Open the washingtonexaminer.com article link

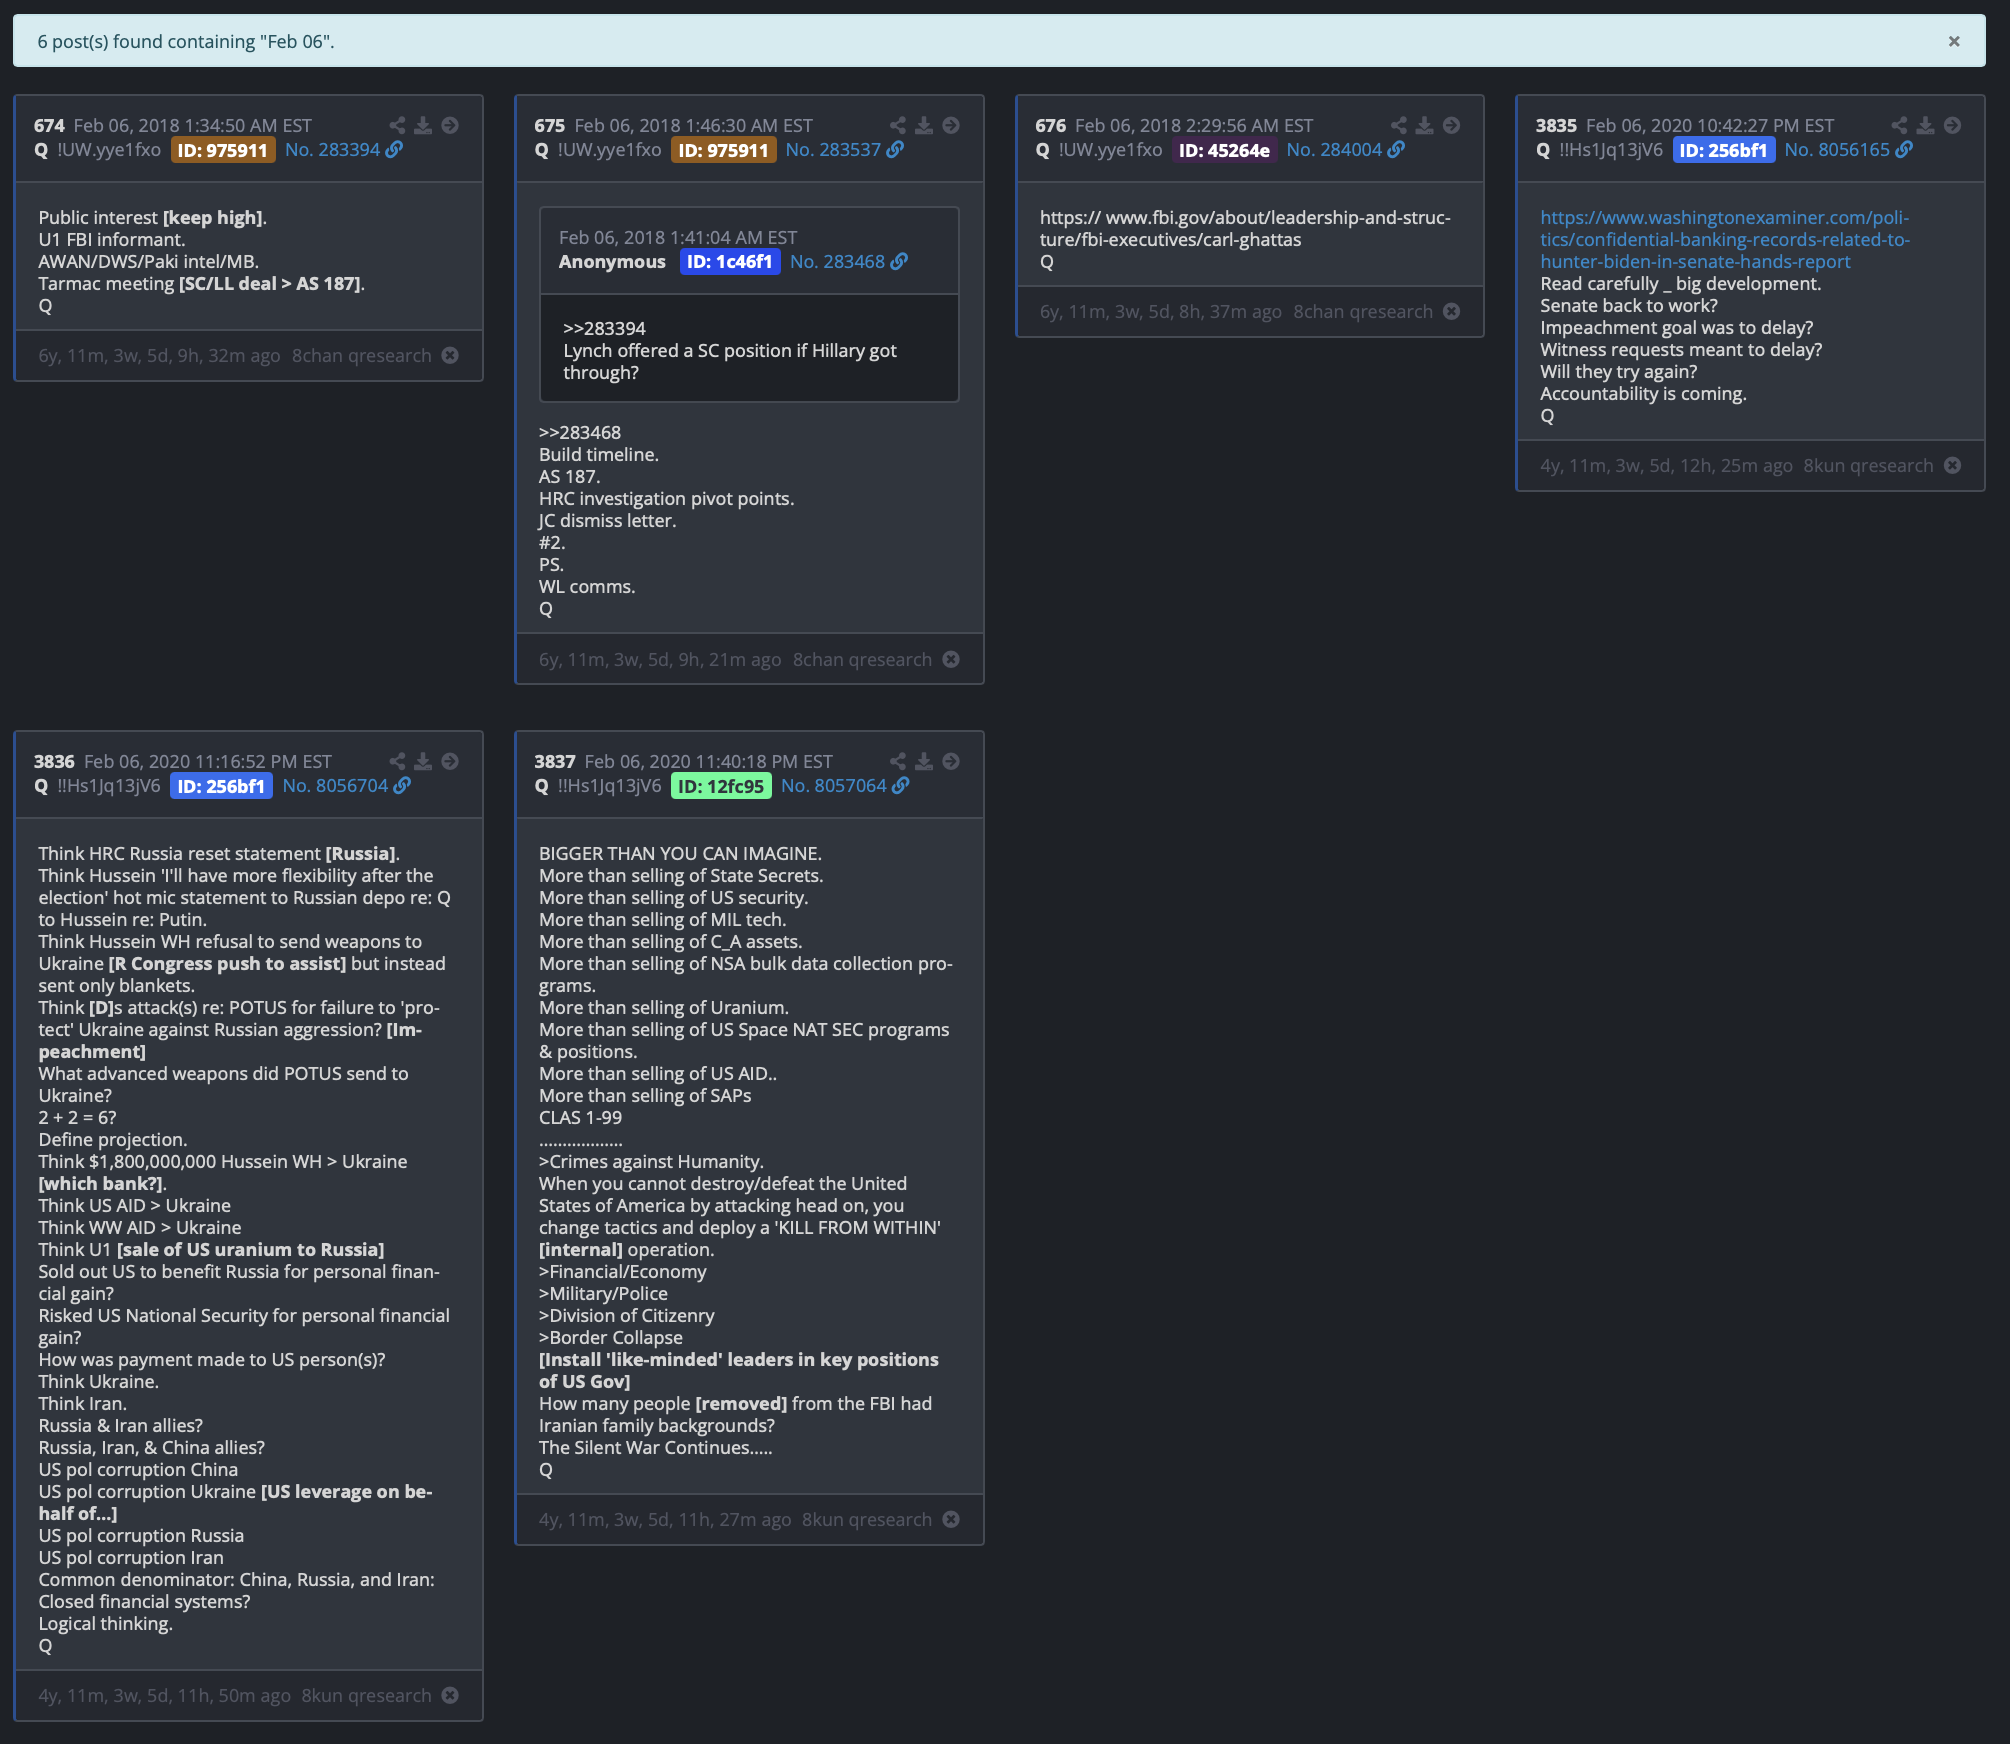pos(1725,239)
